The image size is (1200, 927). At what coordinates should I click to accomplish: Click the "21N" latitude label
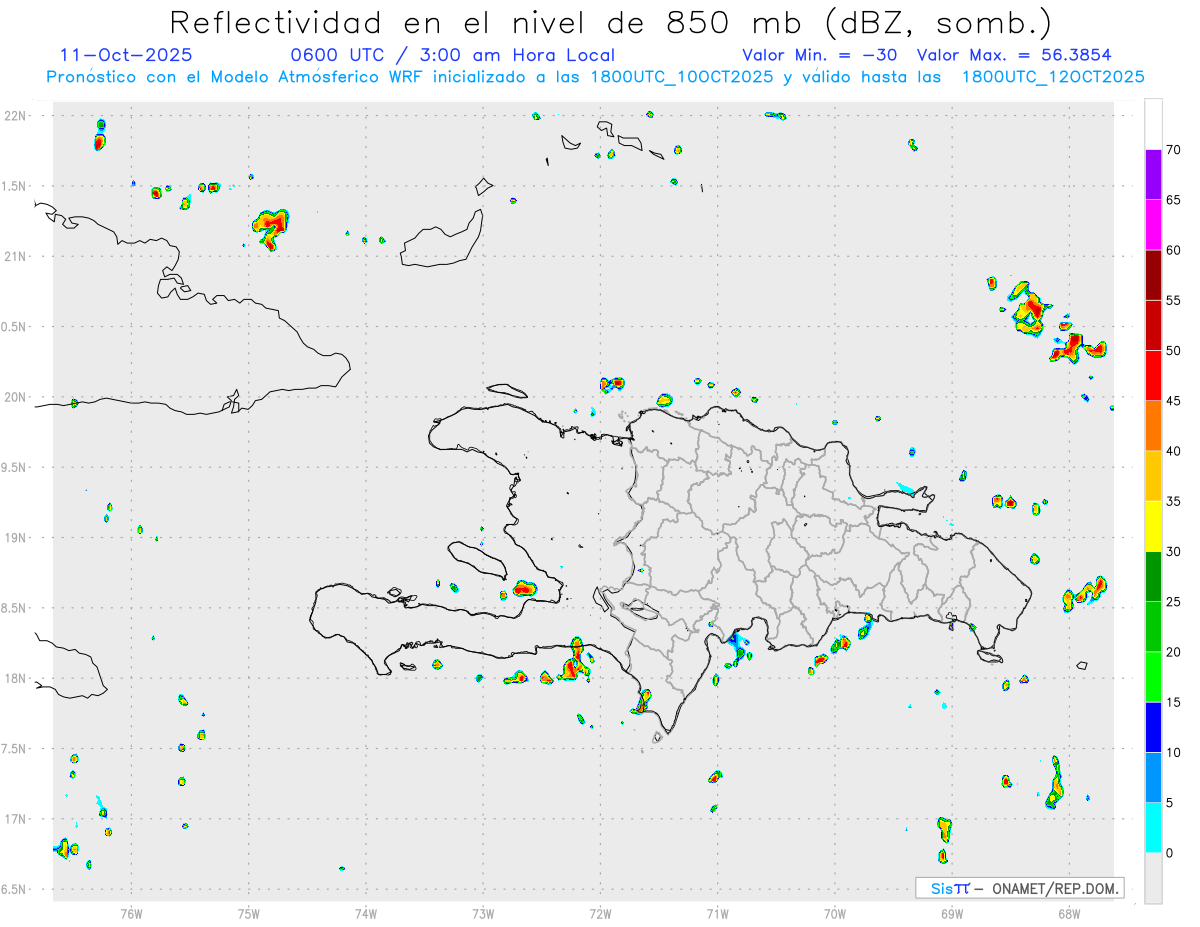pyautogui.click(x=16, y=256)
